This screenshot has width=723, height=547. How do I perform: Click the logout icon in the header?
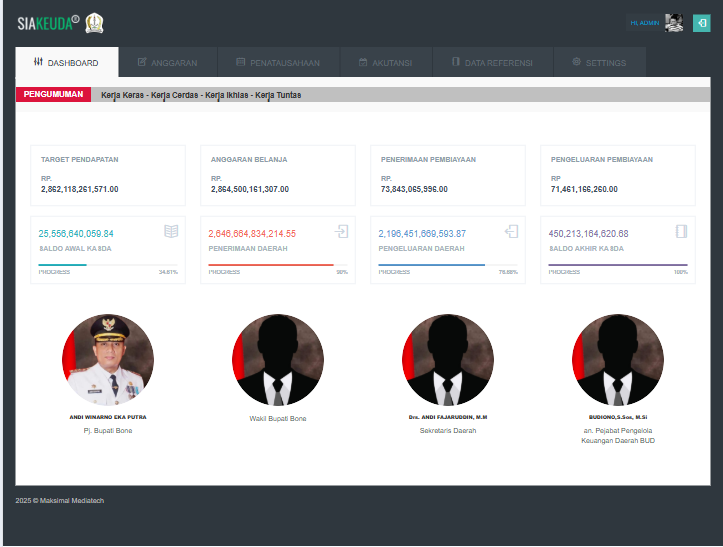pos(701,22)
